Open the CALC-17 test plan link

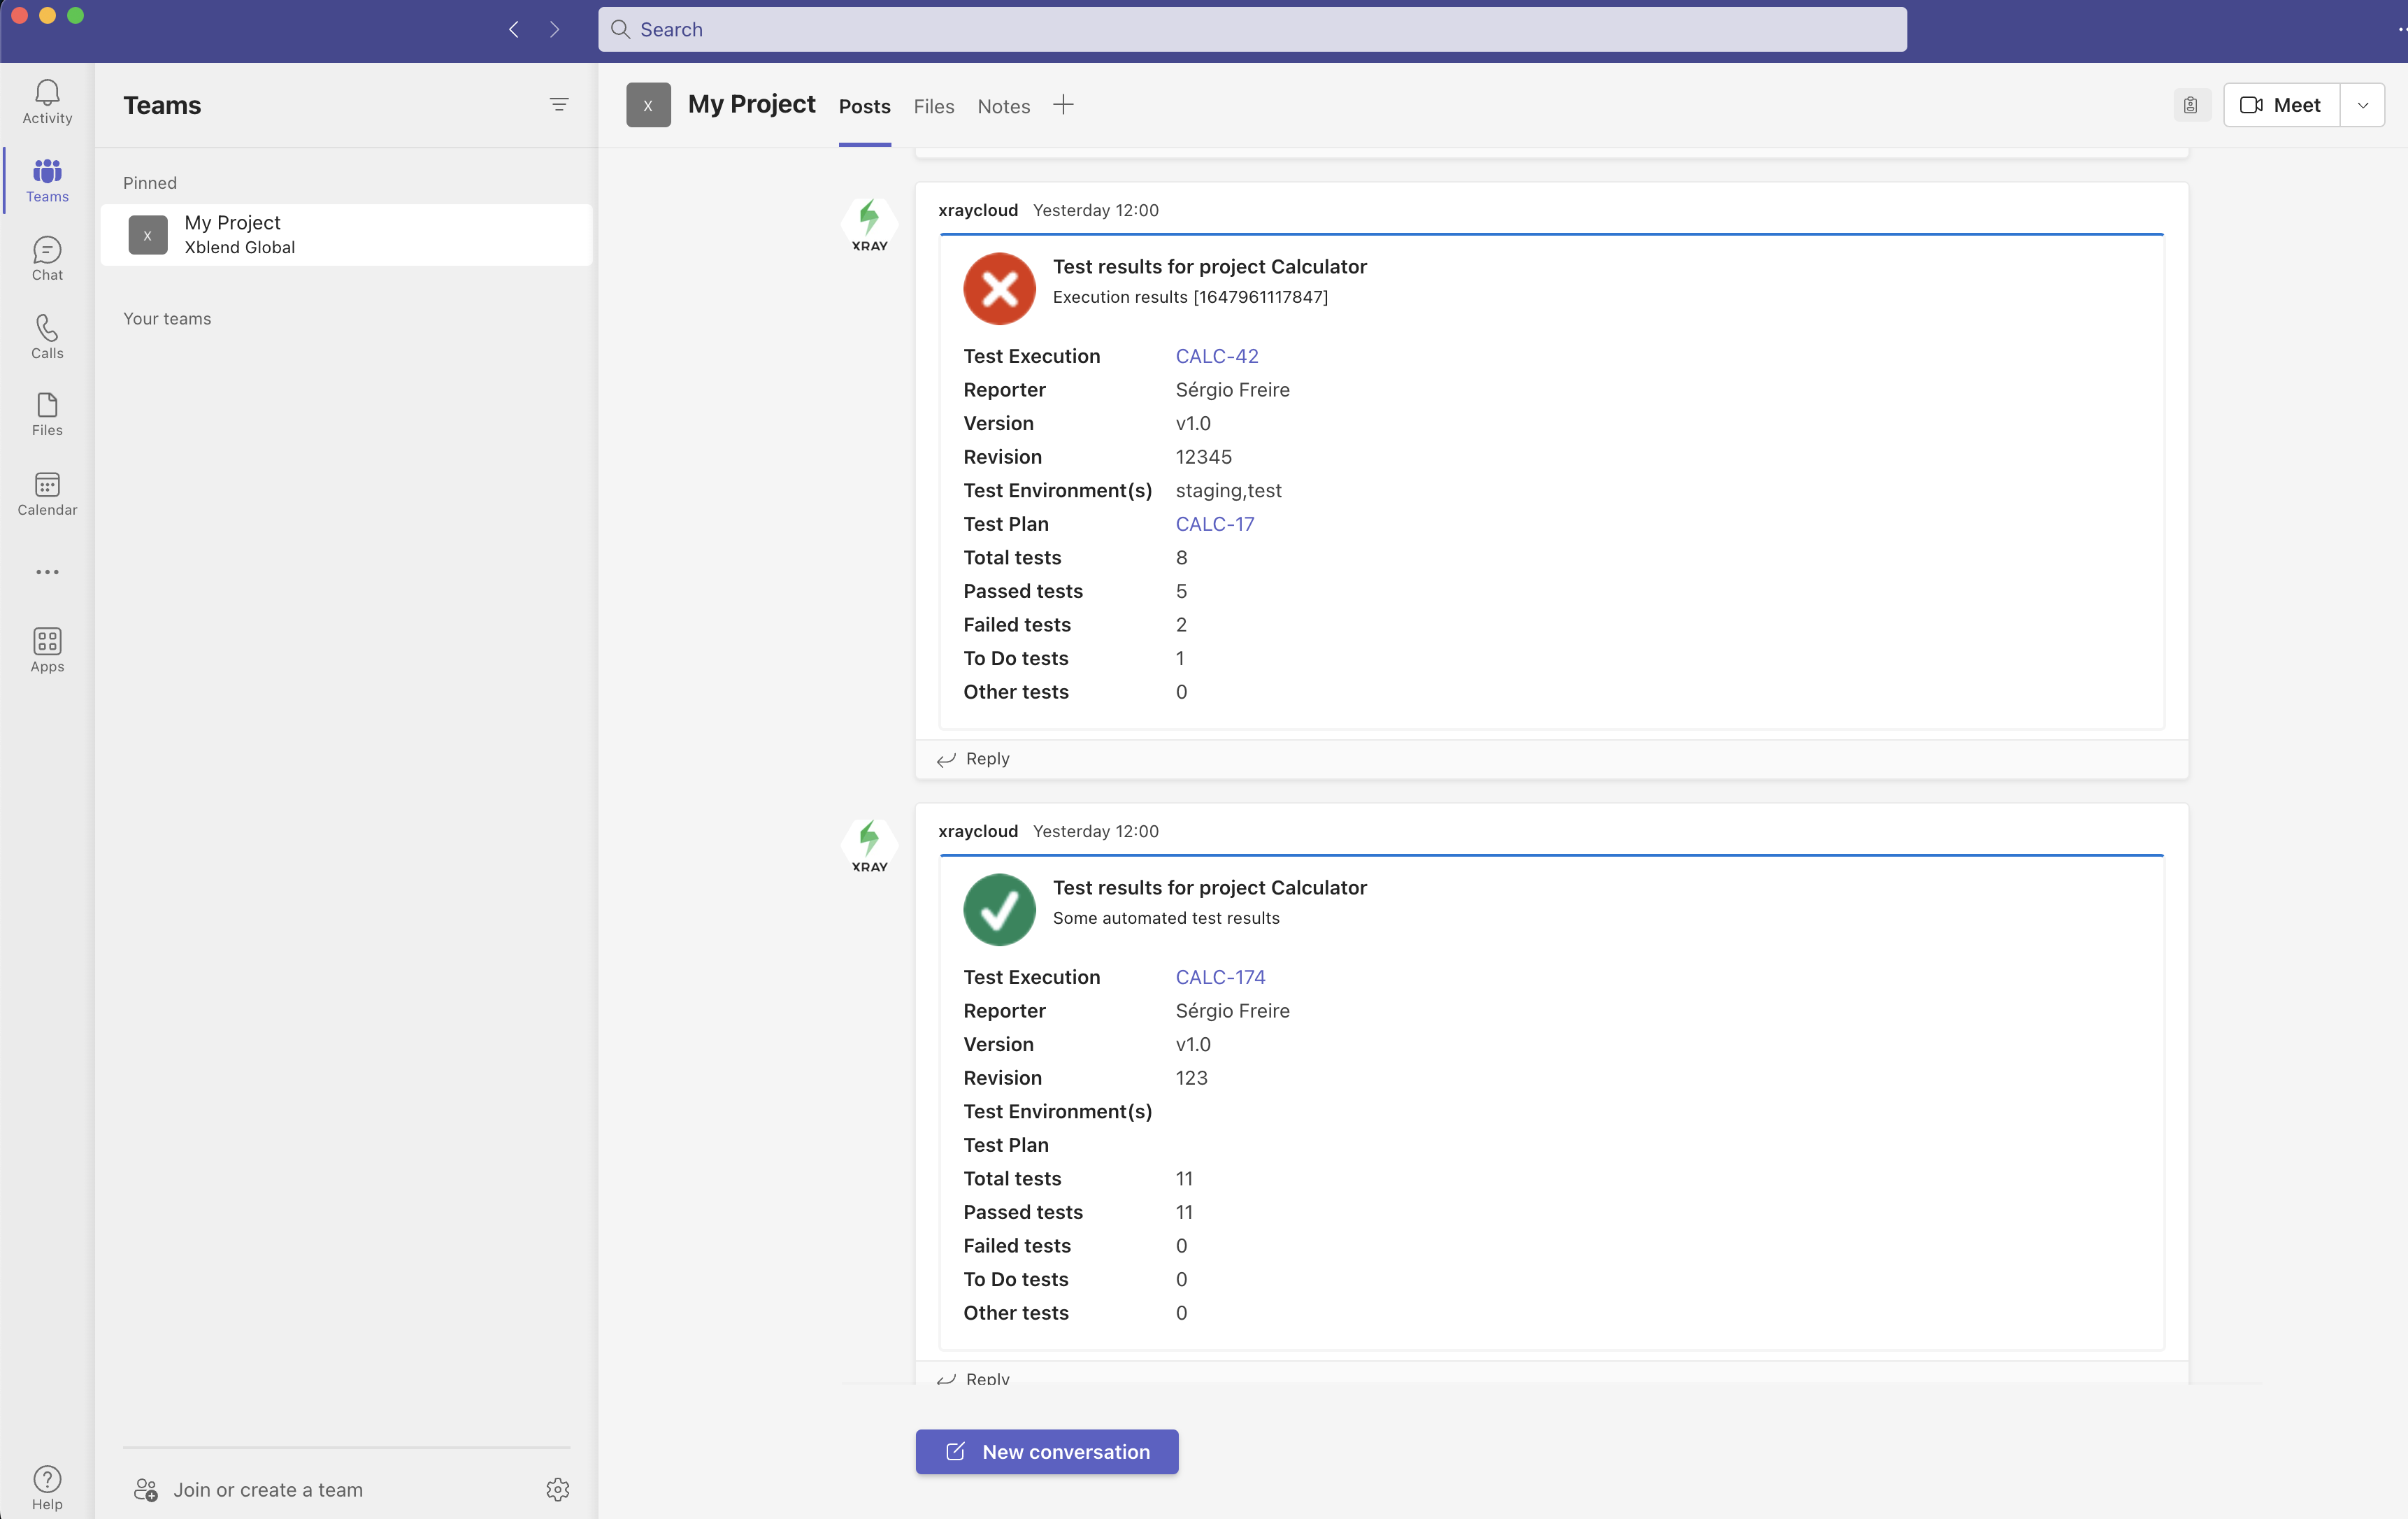pos(1215,524)
